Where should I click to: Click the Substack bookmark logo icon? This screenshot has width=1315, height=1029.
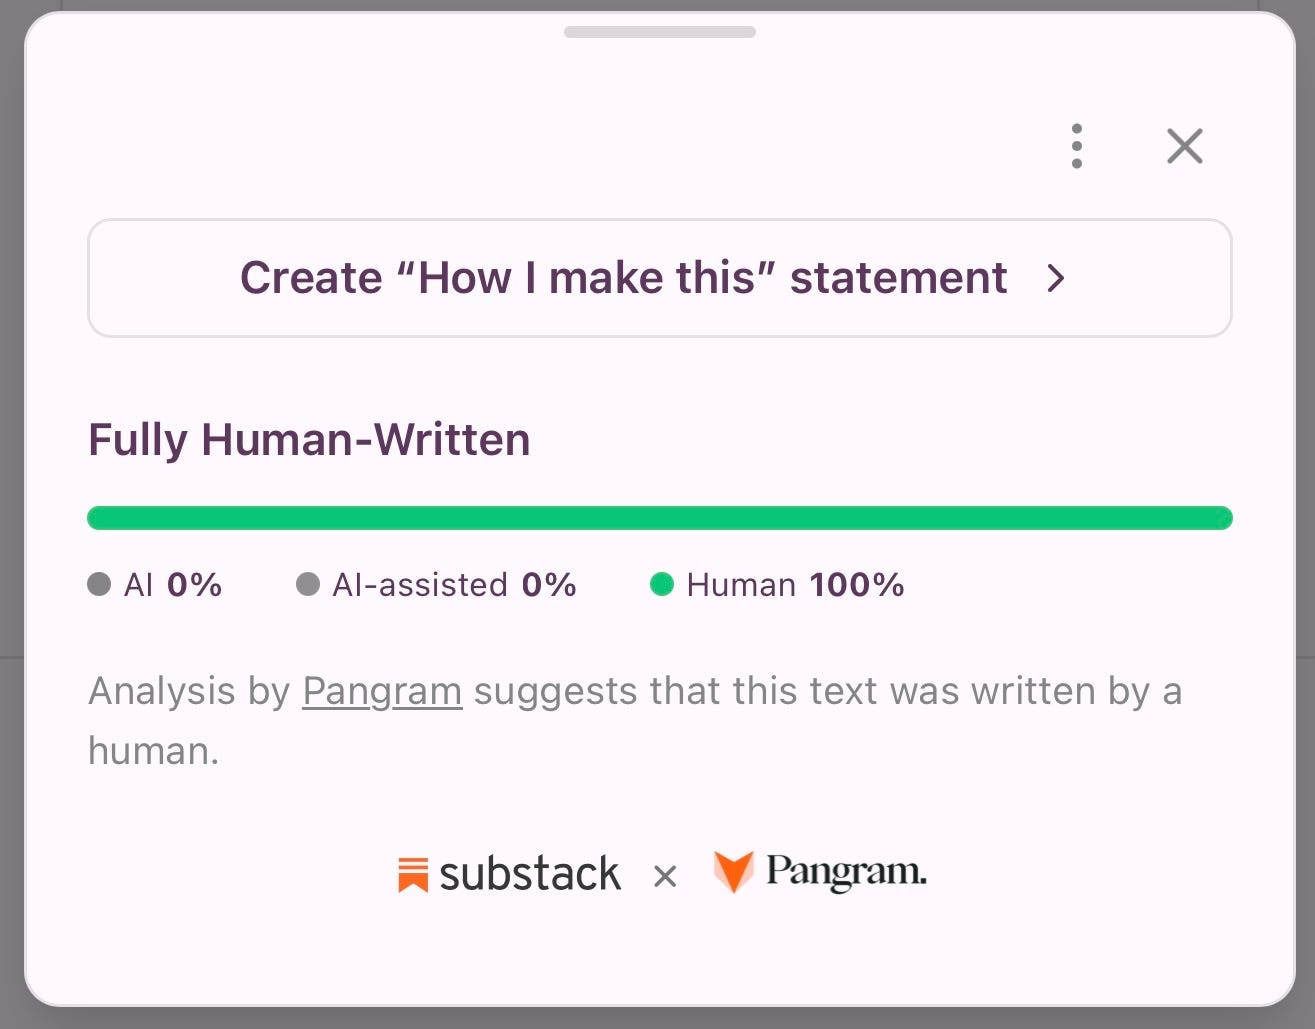413,874
